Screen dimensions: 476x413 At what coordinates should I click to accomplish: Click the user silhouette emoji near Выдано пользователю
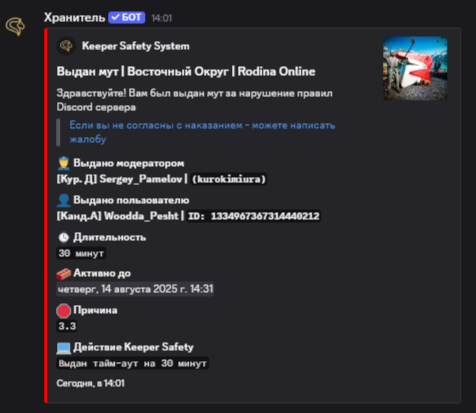(63, 200)
